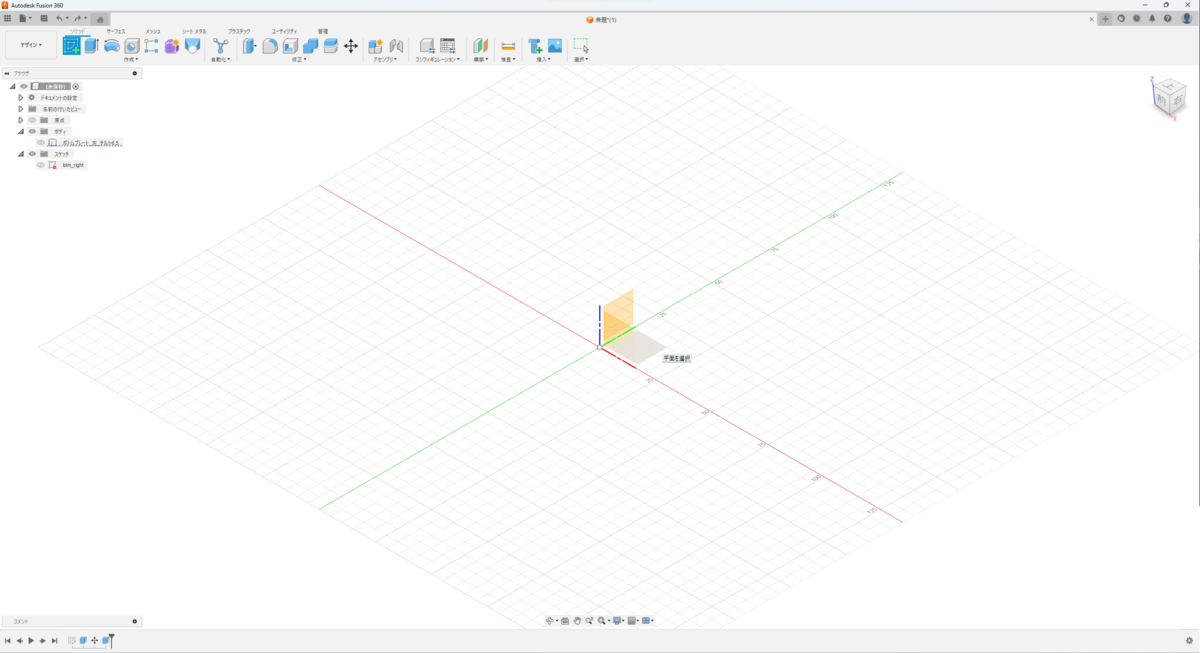1200x653 pixels.
Task: Open timeline settings gear
Action: point(1189,641)
